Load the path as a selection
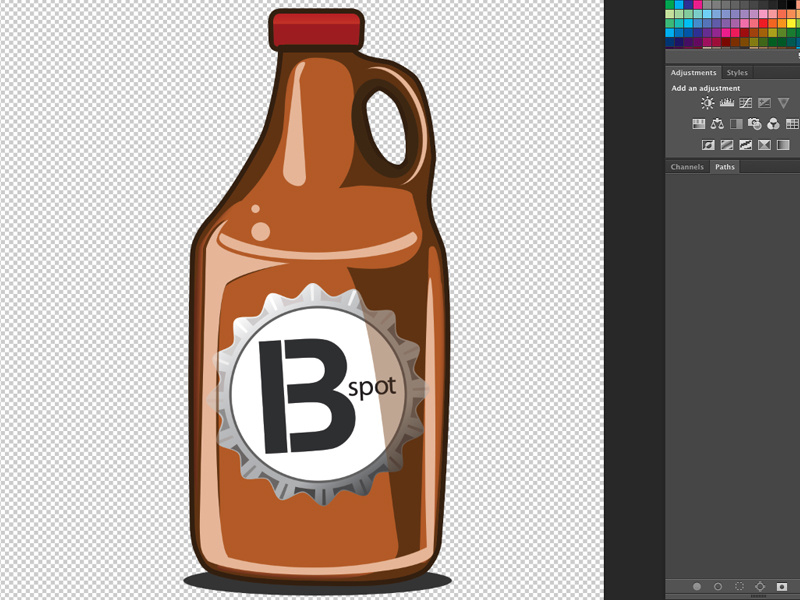Screen dimensions: 800x600 (x=740, y=587)
